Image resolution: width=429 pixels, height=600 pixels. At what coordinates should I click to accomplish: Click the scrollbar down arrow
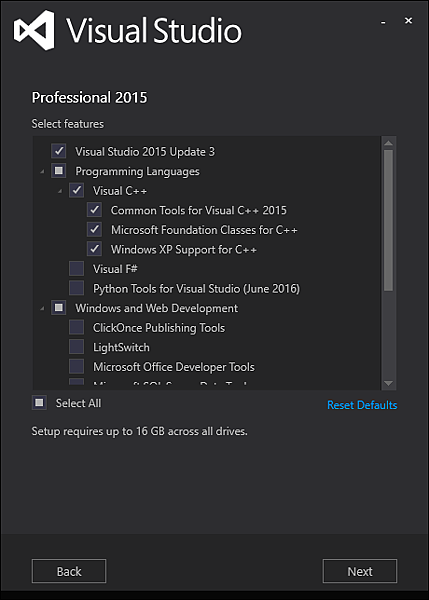[x=388, y=383]
